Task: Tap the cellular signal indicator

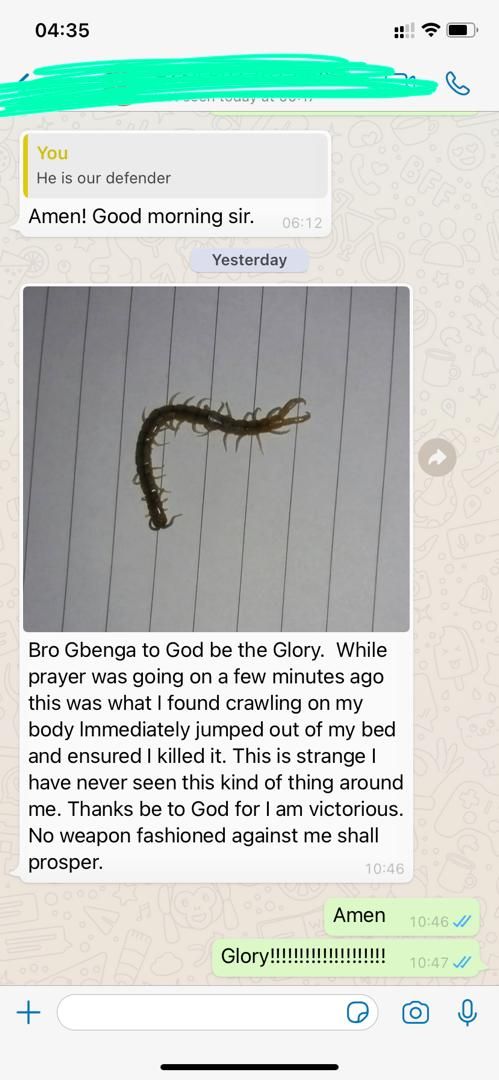Action: 404,31
